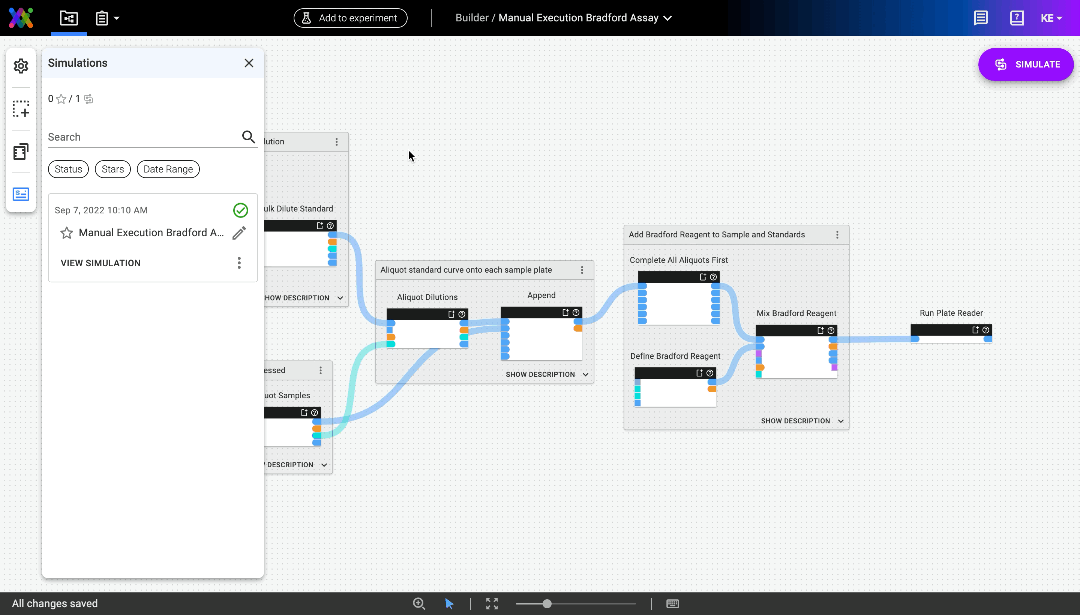Activate the zoom tool in the status bar
The image size is (1080, 615).
coord(419,603)
